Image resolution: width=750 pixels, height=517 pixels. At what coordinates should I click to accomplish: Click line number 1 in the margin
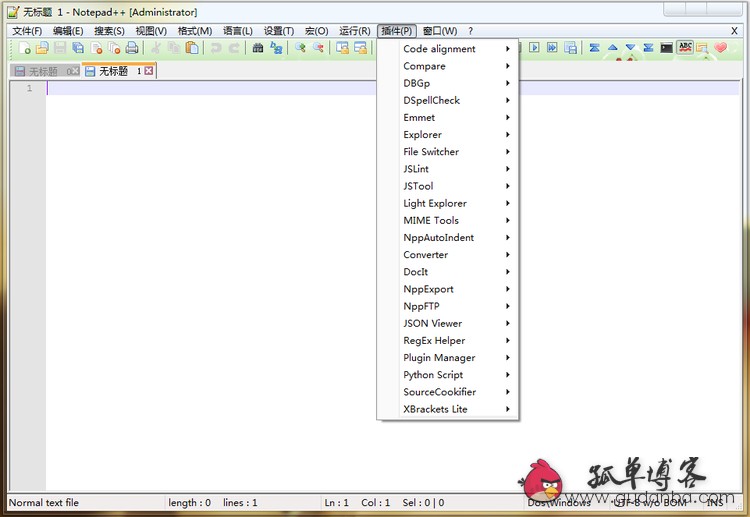coord(29,88)
